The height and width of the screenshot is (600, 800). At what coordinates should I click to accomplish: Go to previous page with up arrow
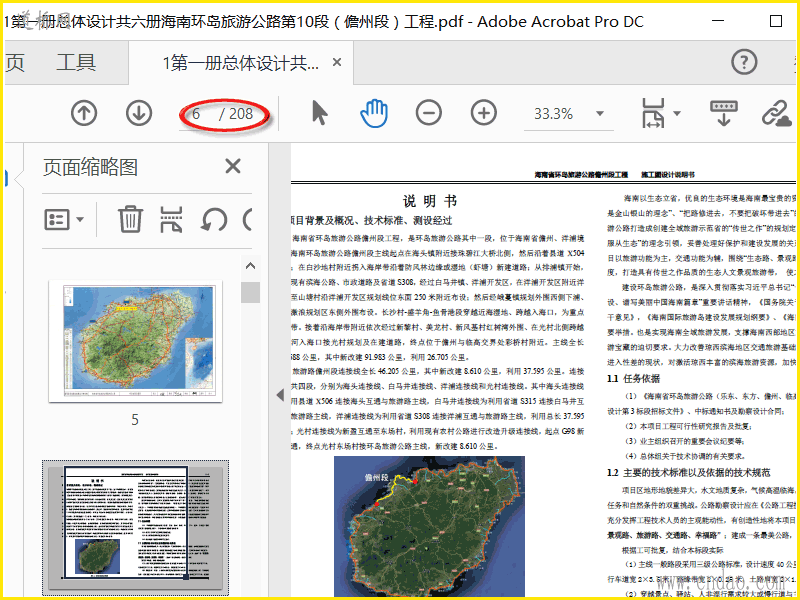(84, 113)
